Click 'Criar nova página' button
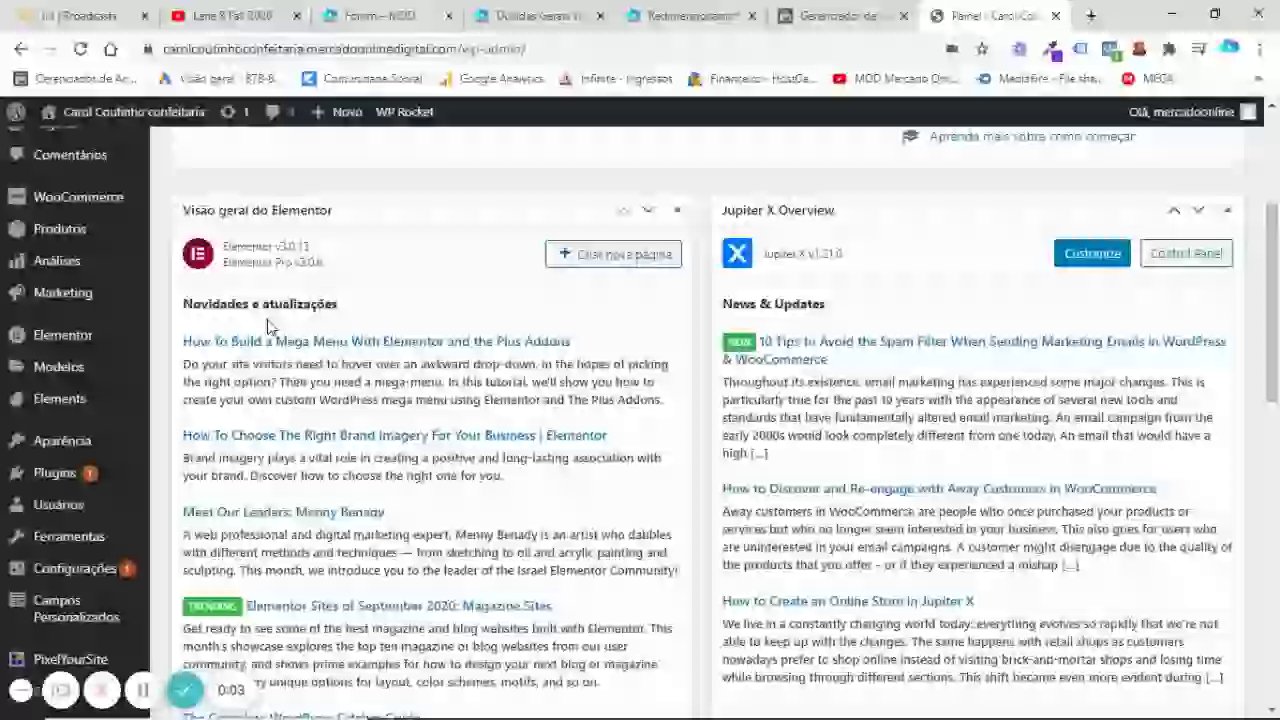This screenshot has height=720, width=1280. [x=614, y=254]
